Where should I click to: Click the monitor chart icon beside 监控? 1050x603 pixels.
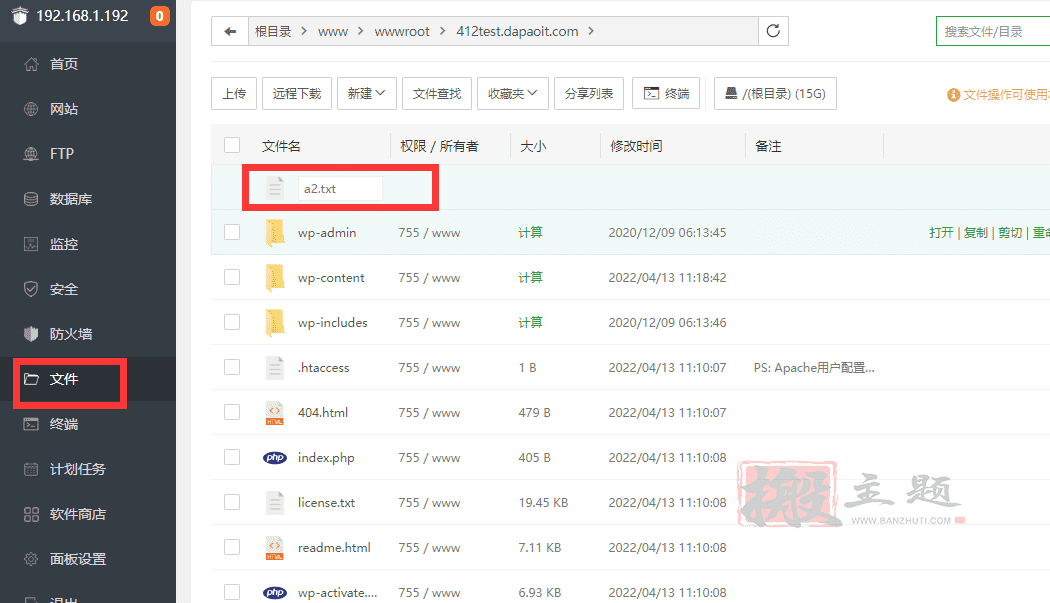[31, 244]
